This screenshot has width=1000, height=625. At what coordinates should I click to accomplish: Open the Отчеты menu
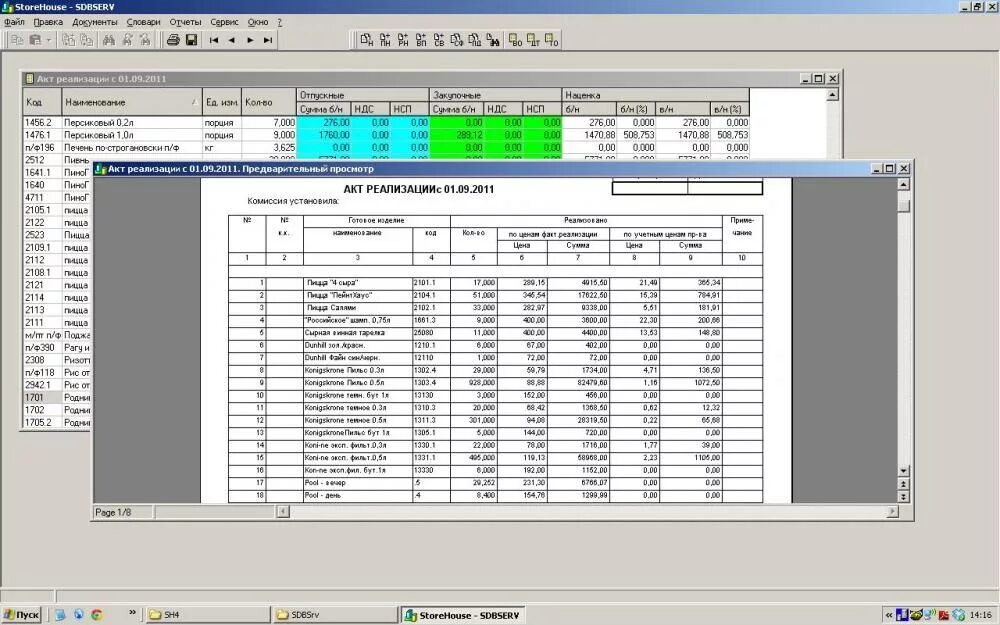[x=186, y=22]
